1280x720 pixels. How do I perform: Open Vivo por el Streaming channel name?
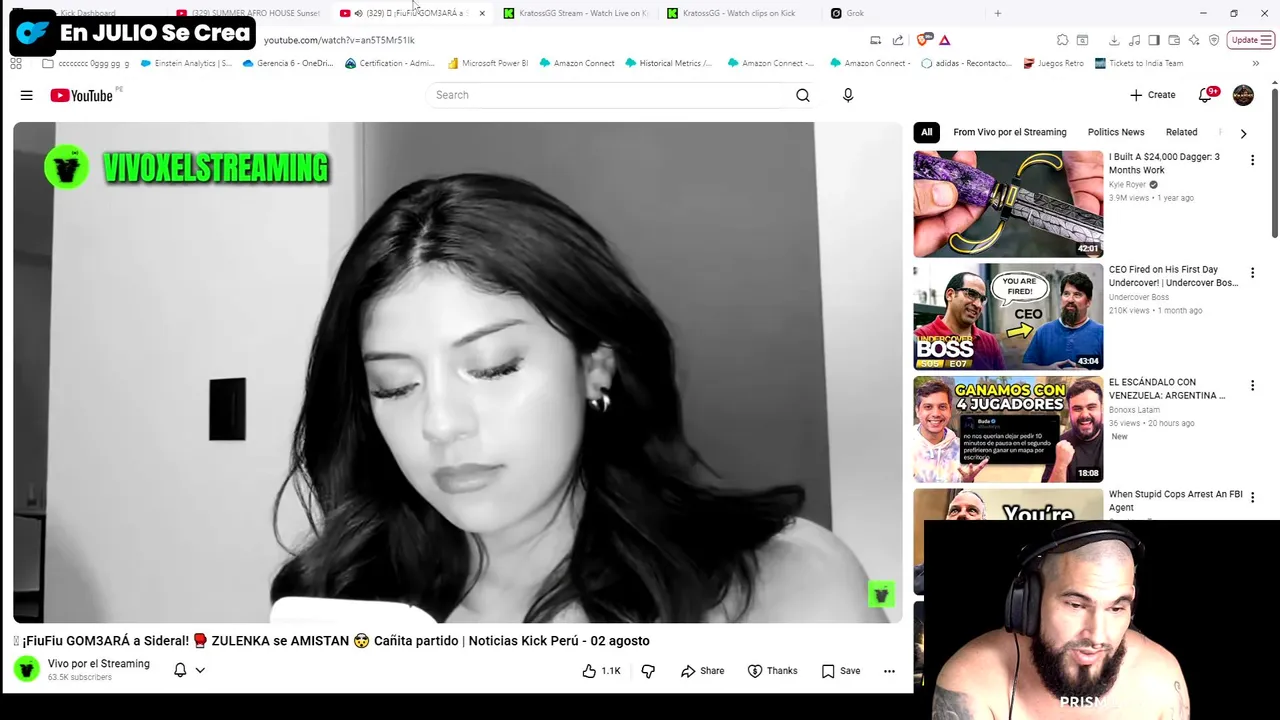99,664
